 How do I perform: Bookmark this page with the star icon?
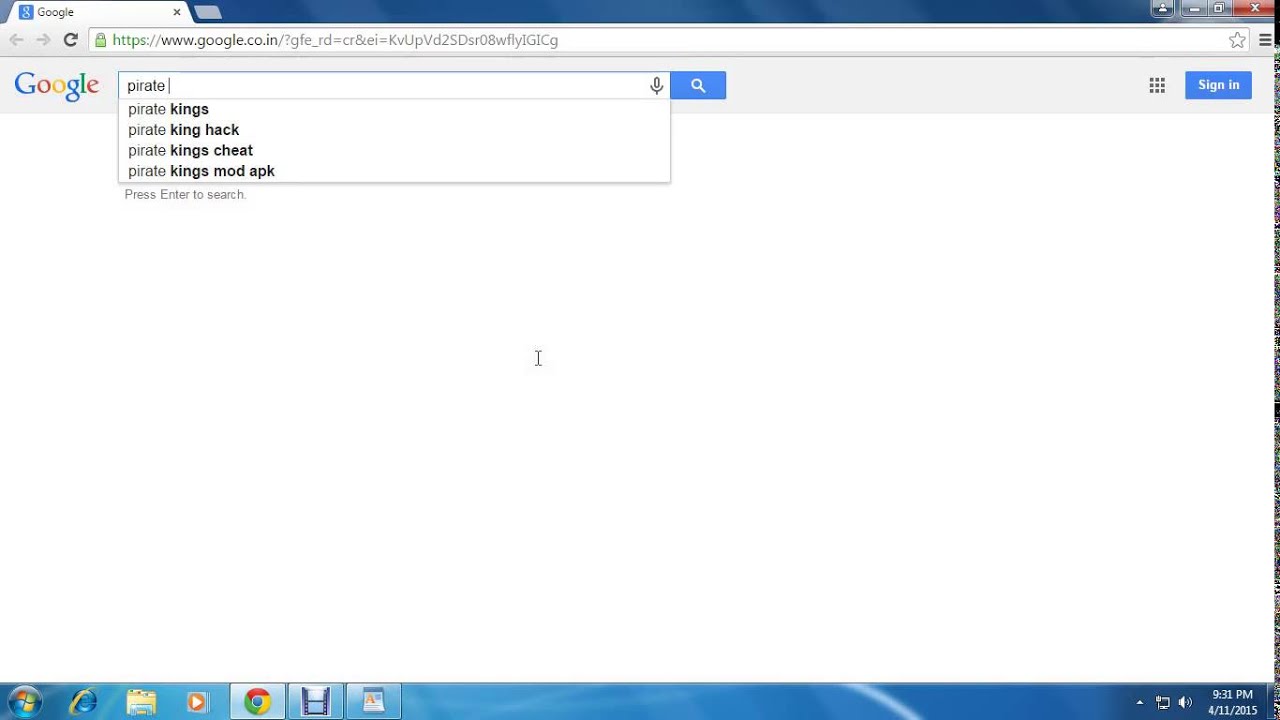pyautogui.click(x=1237, y=40)
